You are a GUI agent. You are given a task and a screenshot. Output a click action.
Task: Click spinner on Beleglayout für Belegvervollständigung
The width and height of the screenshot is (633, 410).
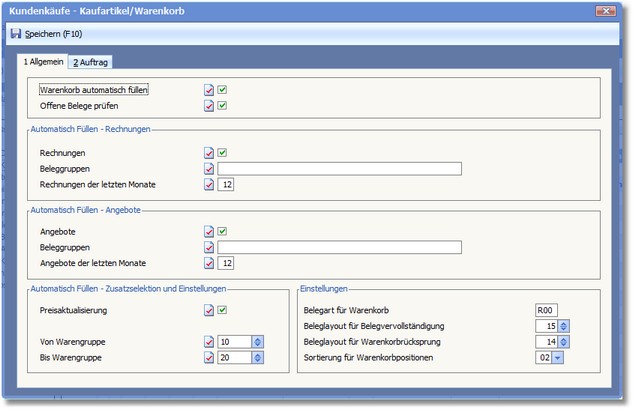564,326
